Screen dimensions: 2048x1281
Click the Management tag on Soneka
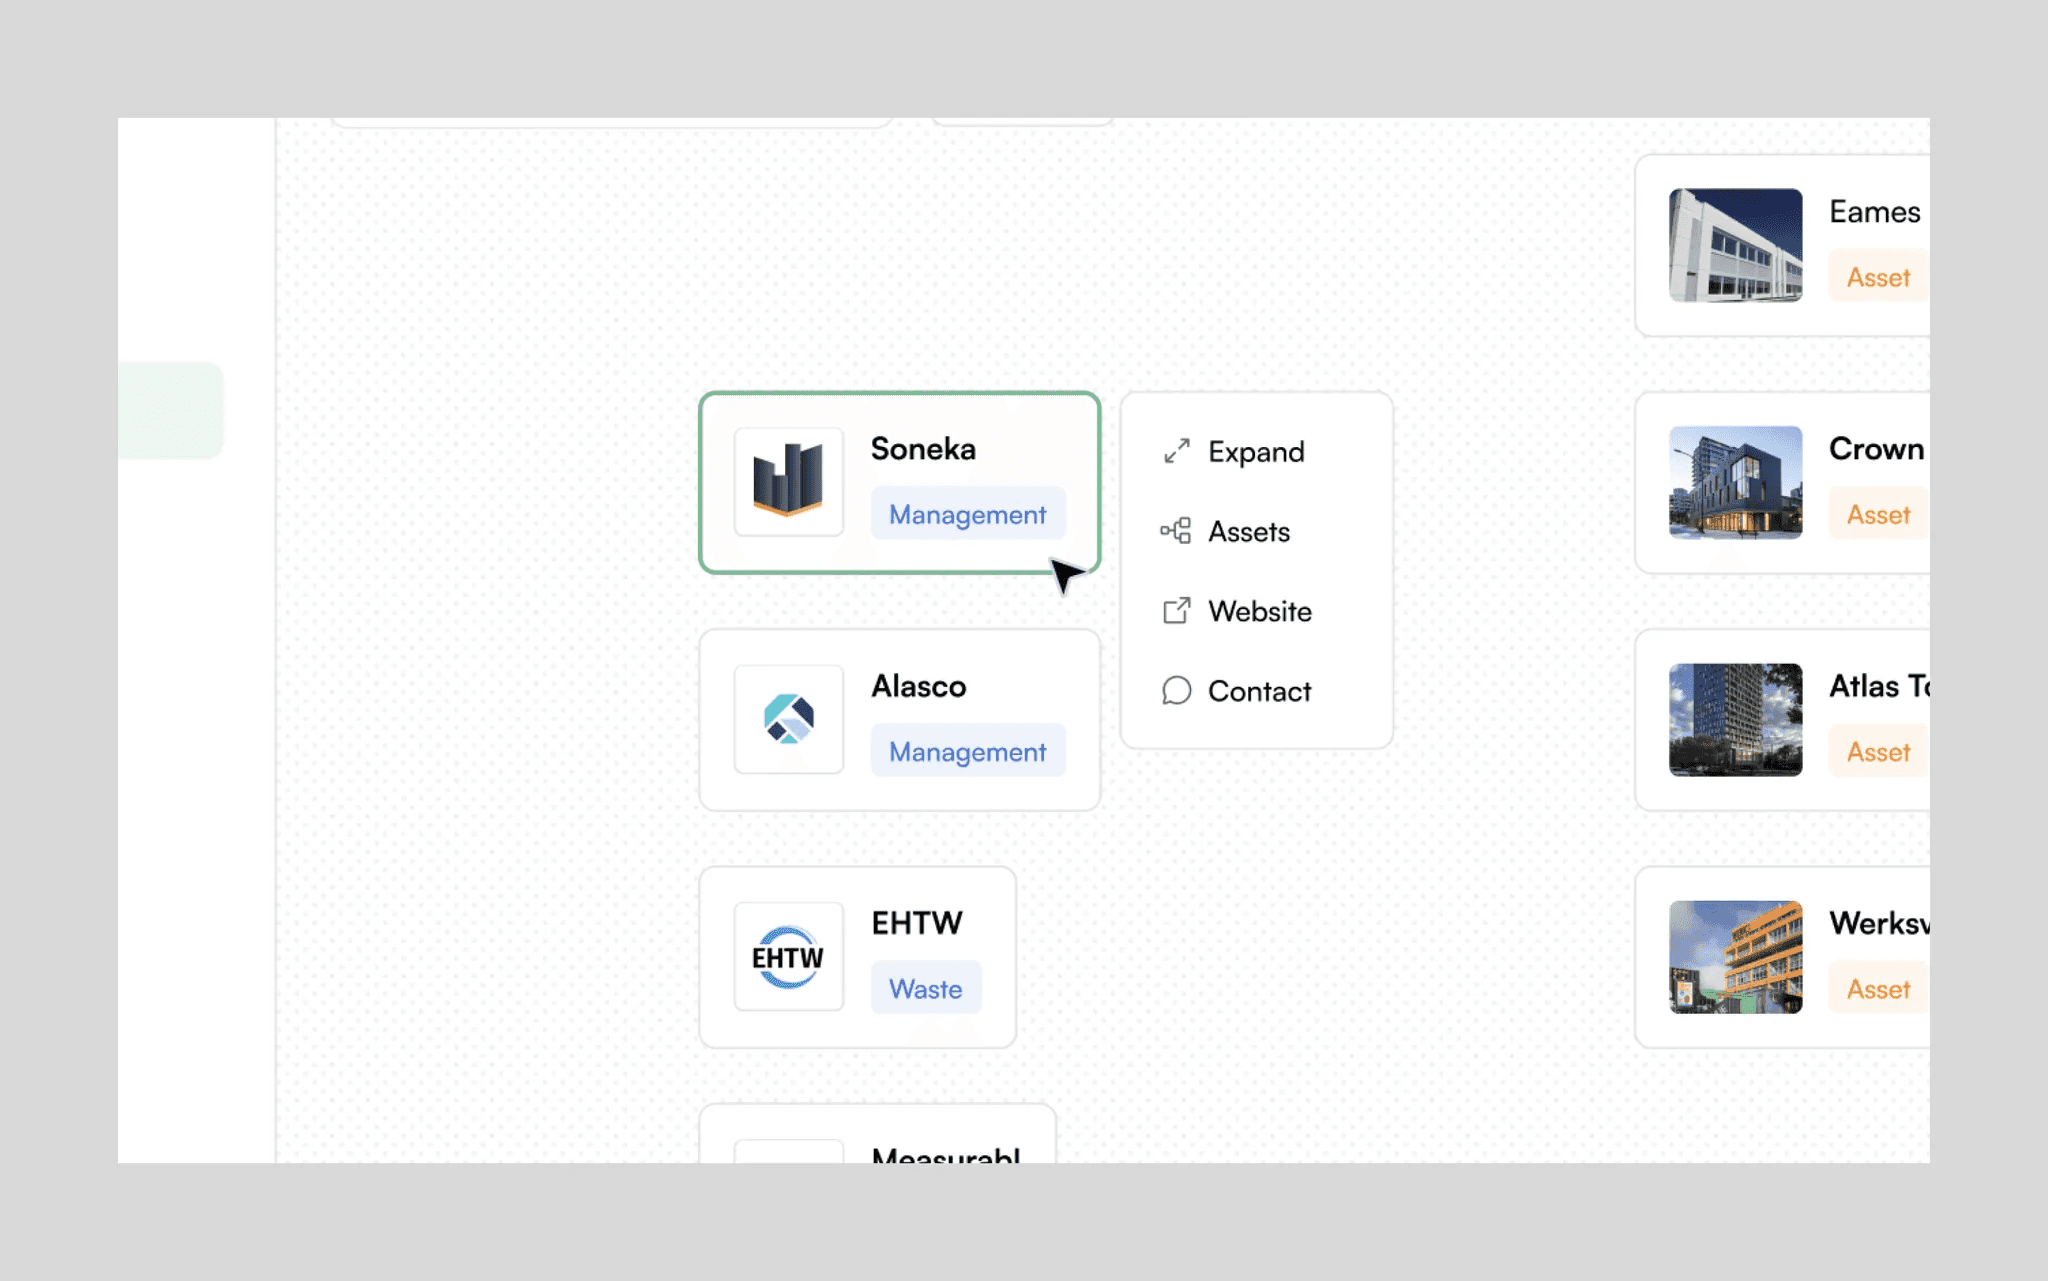(x=967, y=514)
